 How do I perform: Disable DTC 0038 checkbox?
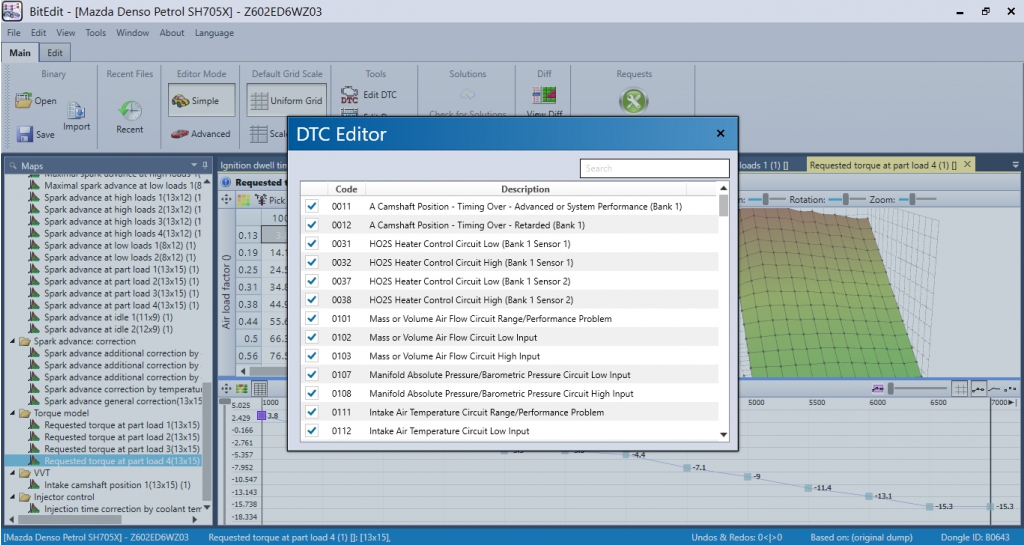pos(312,300)
